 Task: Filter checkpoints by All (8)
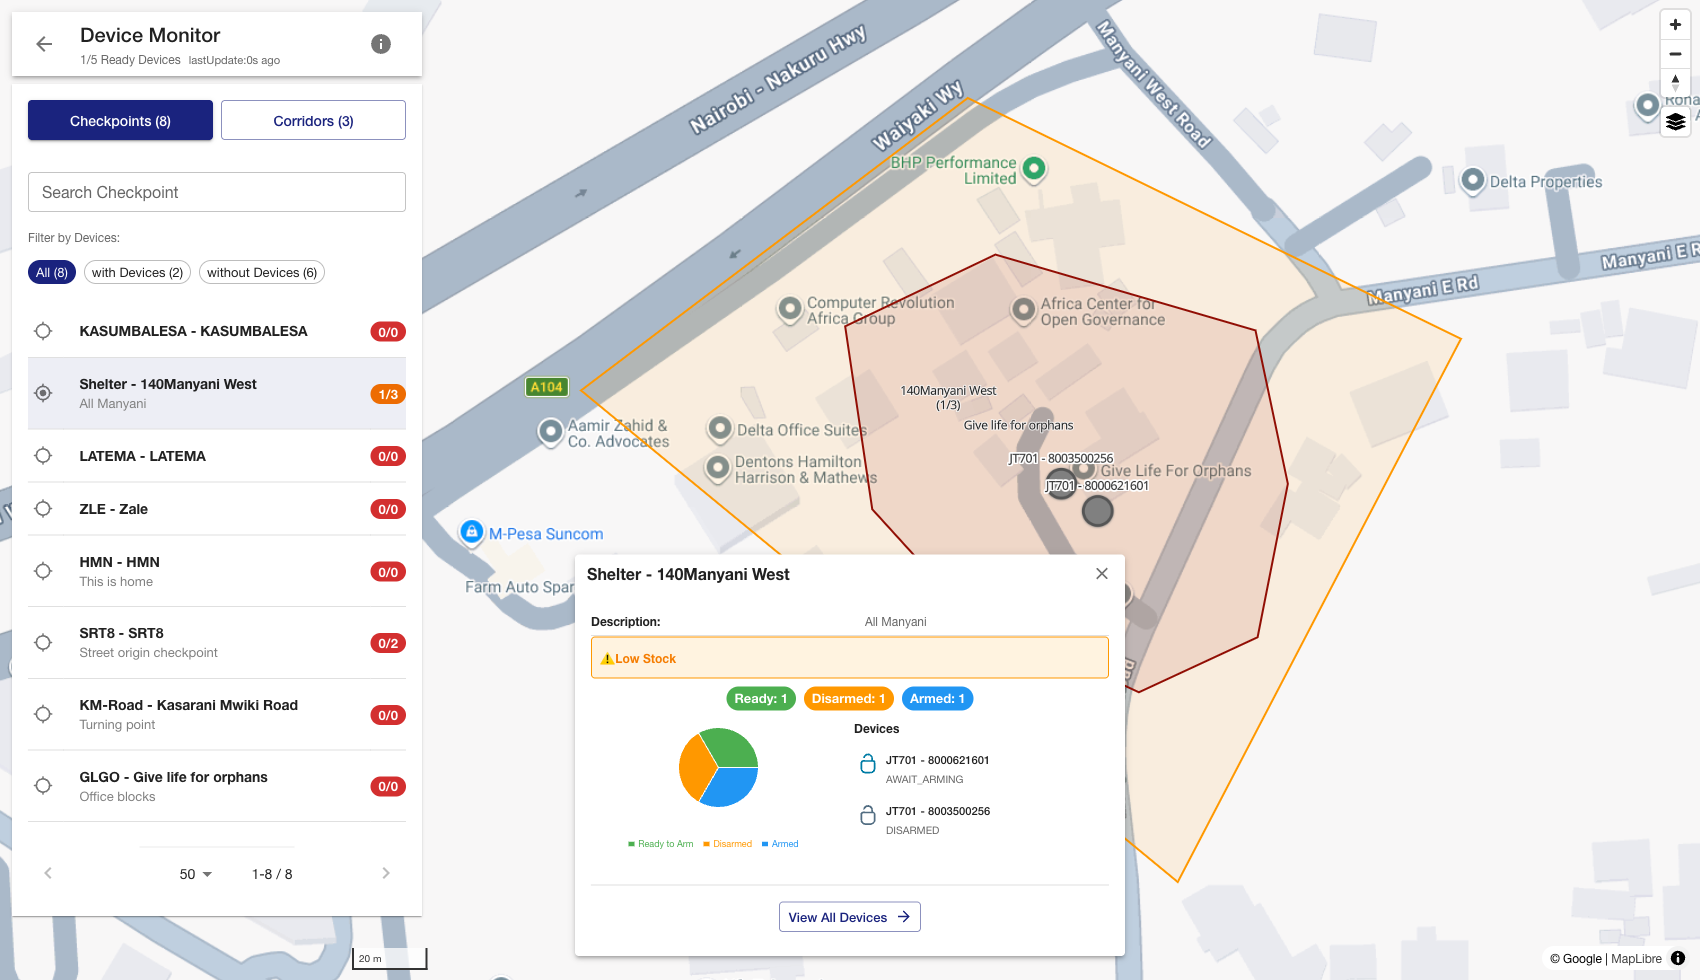tap(52, 273)
